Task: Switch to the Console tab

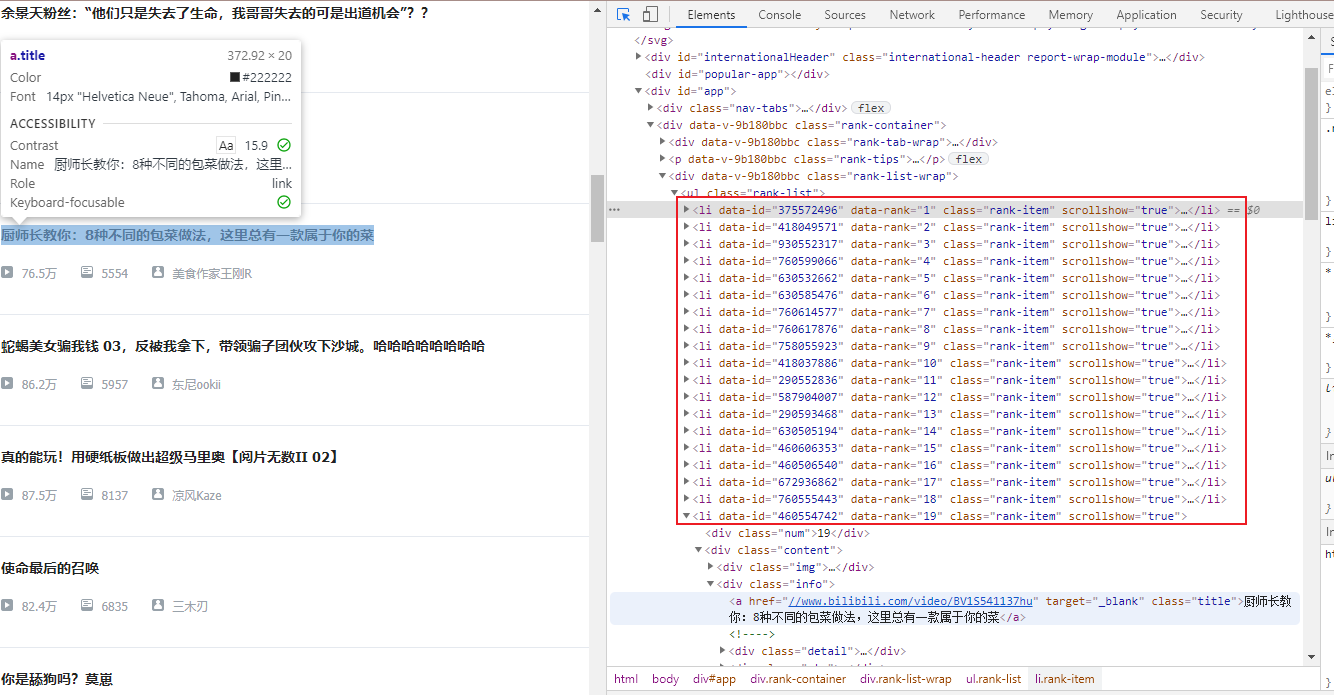Action: [x=779, y=15]
